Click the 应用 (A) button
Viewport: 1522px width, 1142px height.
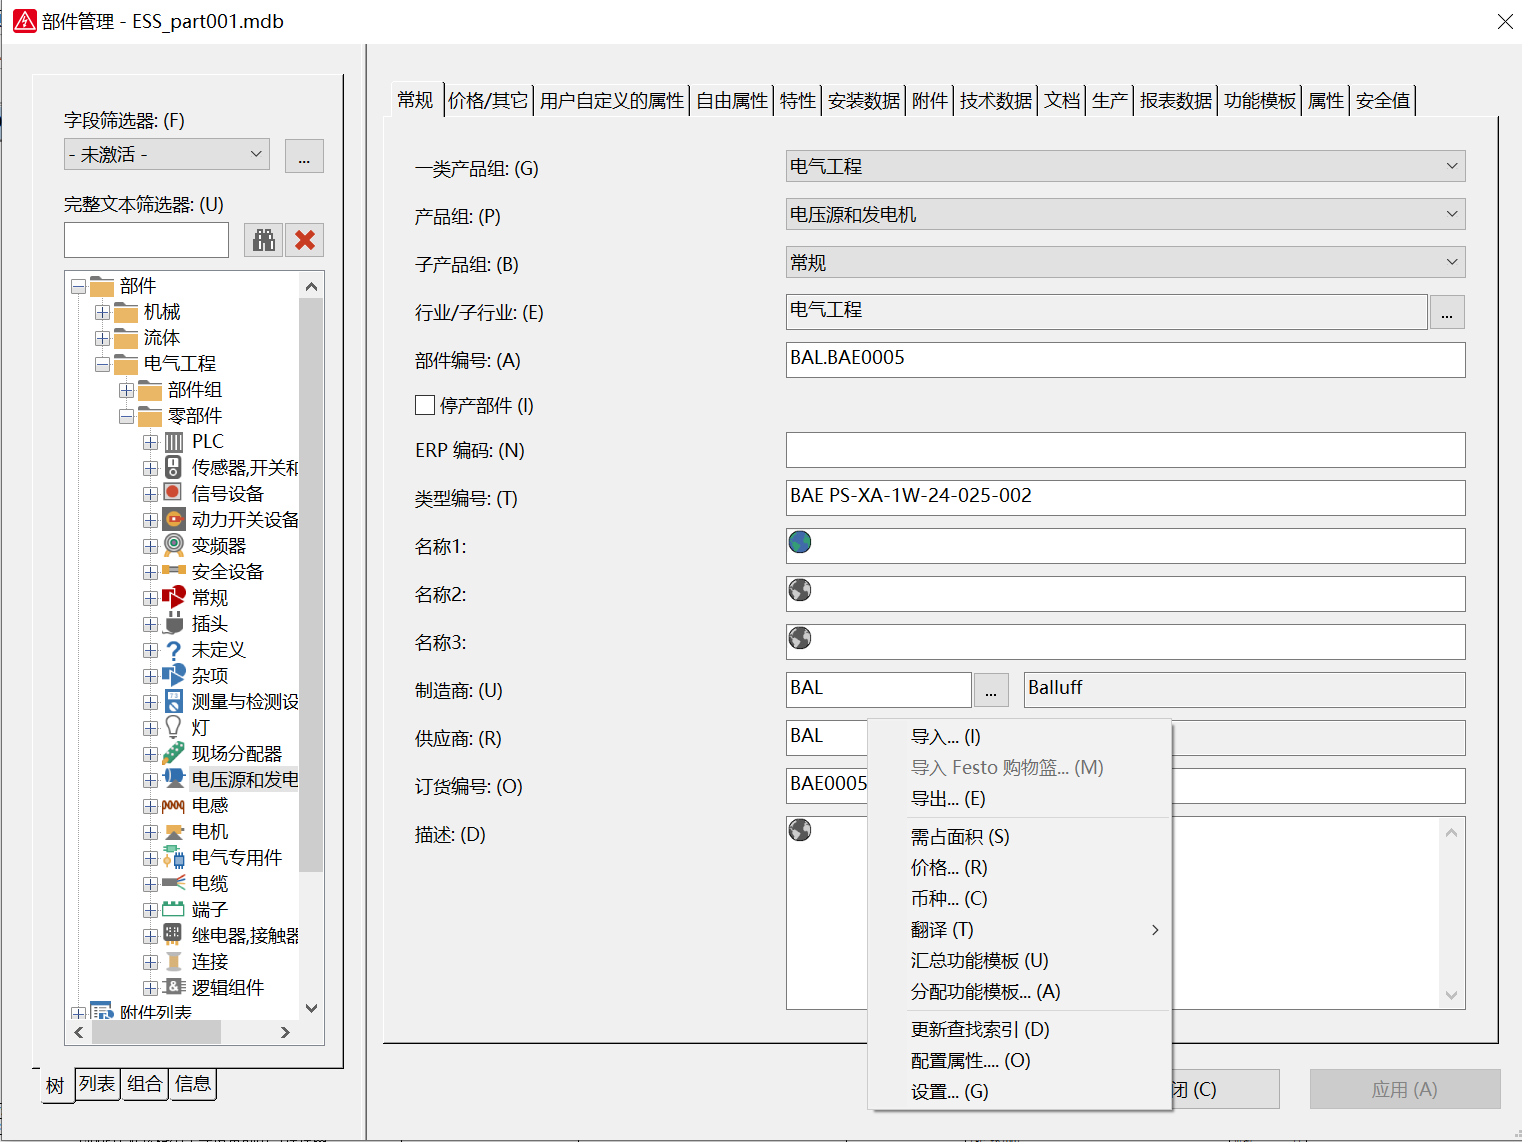tap(1405, 1089)
